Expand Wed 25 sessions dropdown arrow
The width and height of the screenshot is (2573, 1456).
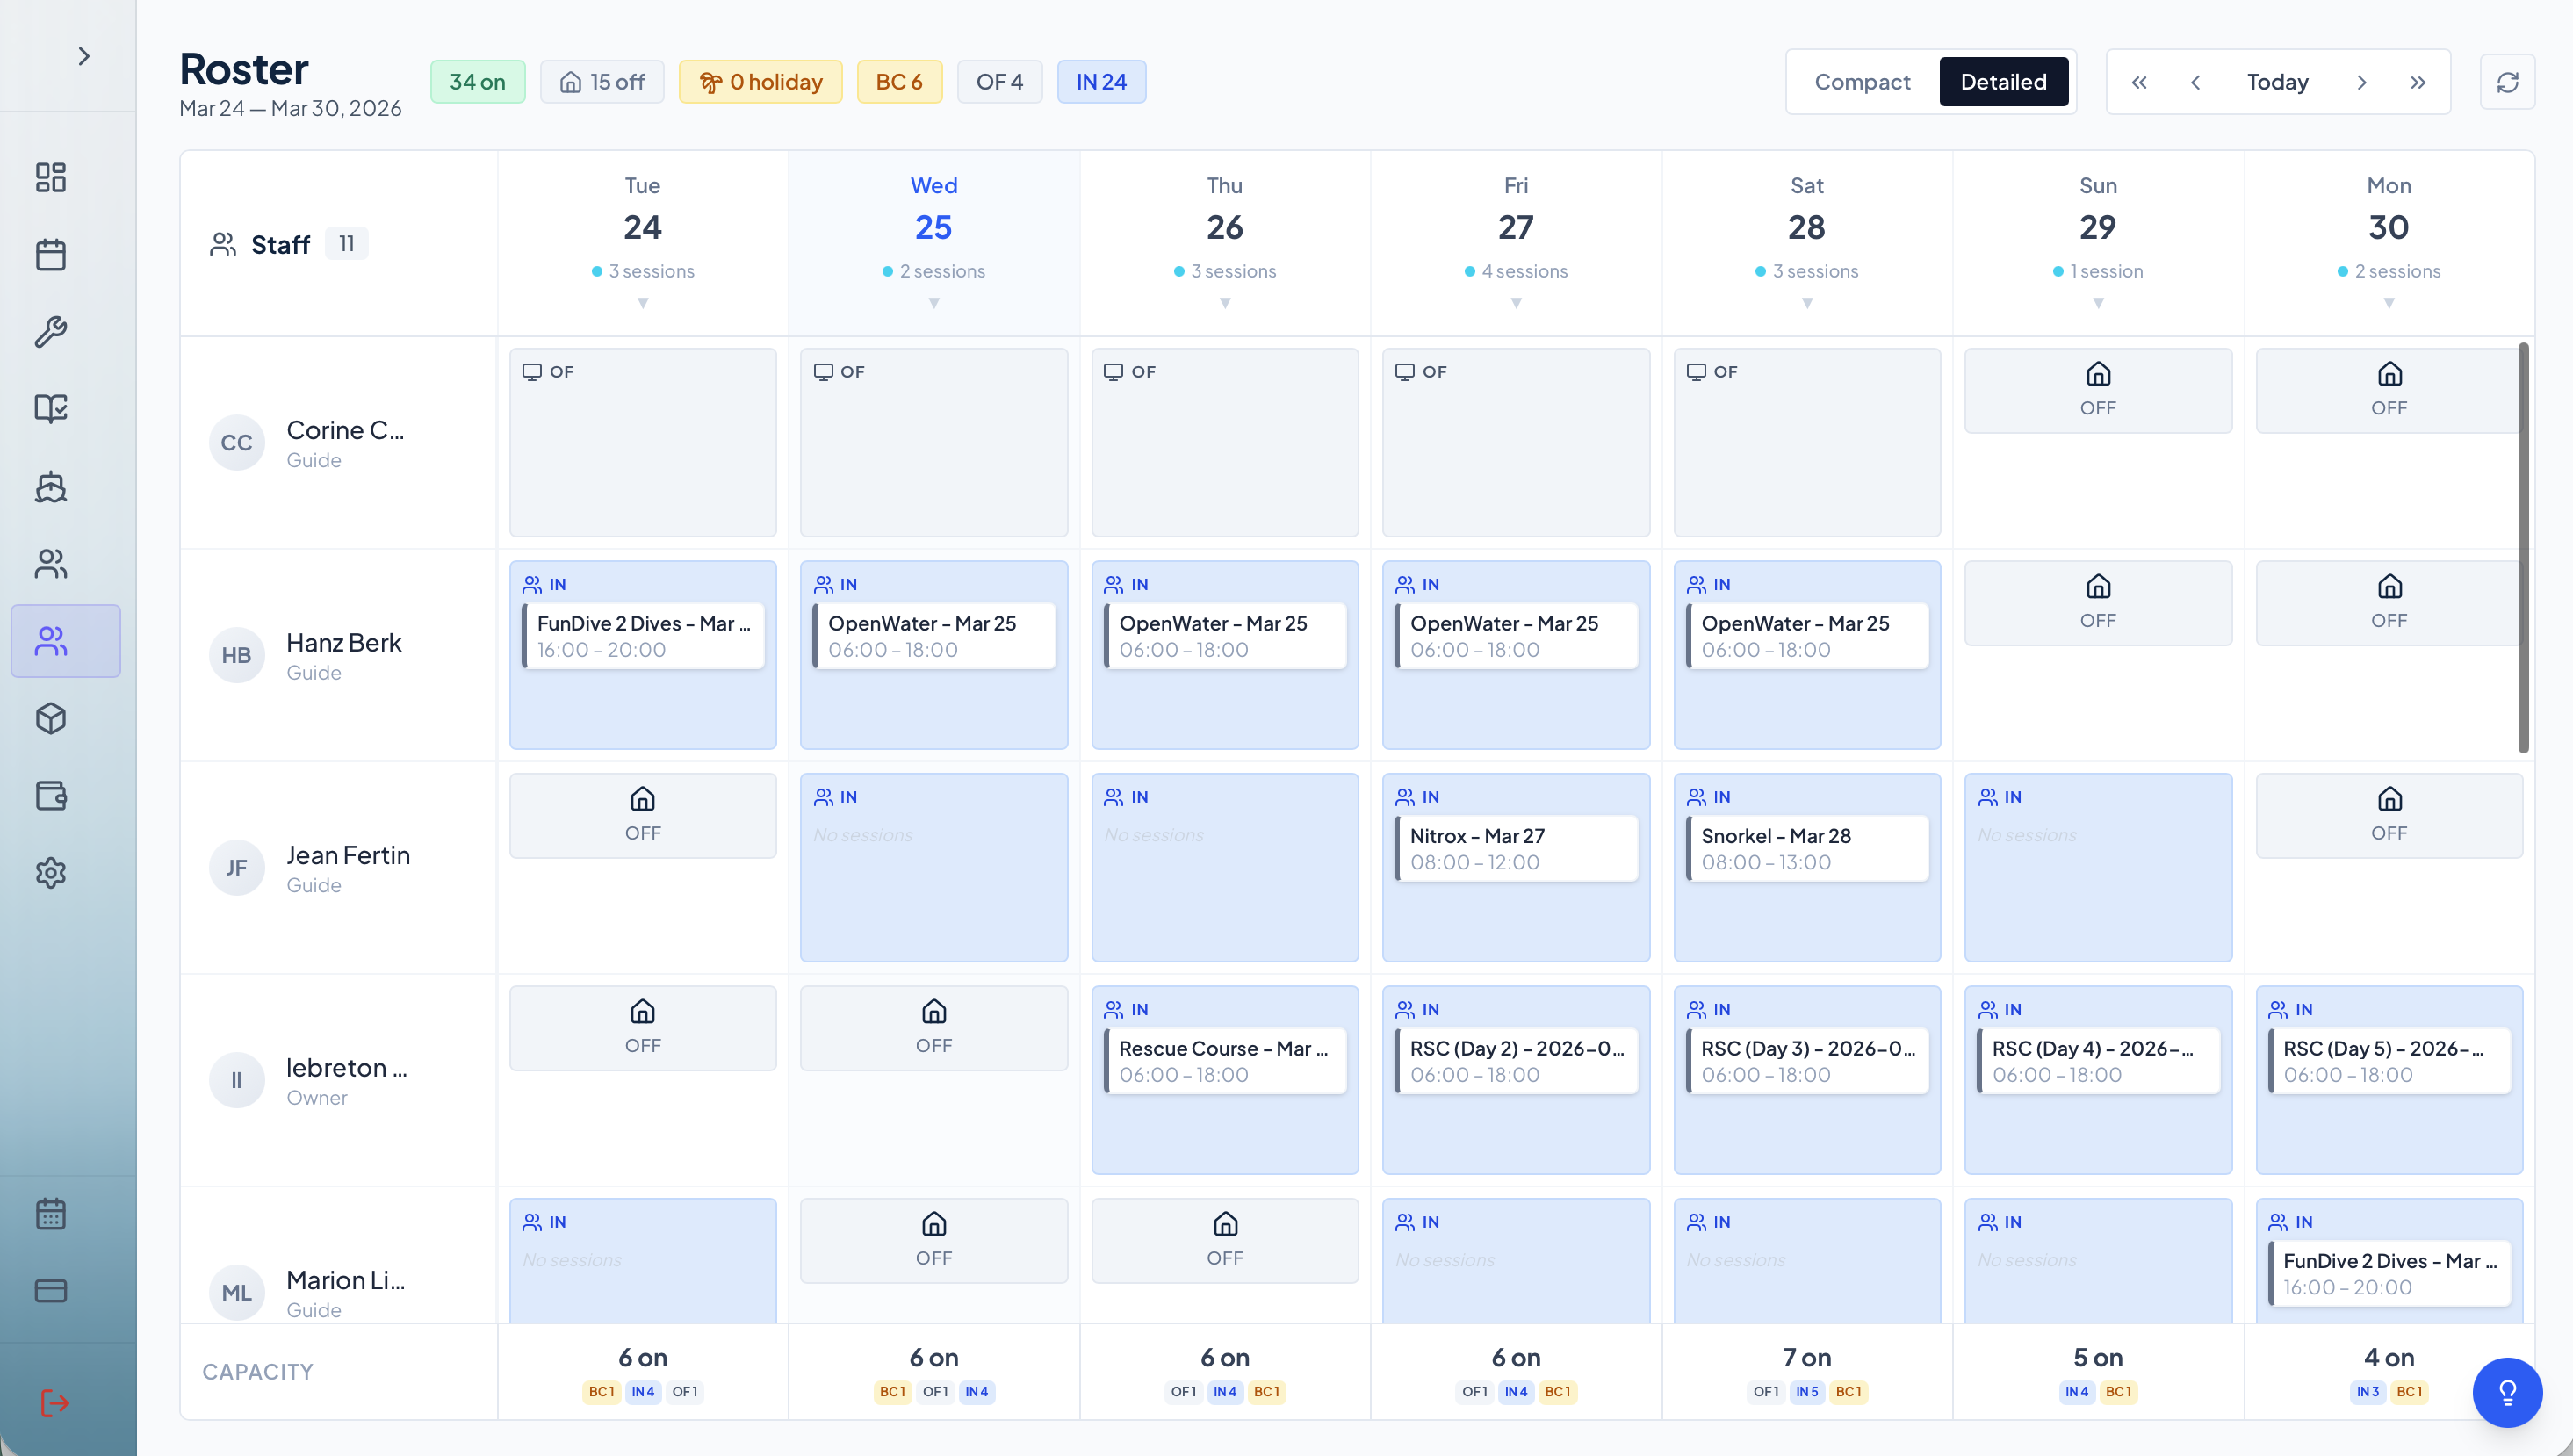coord(934,303)
